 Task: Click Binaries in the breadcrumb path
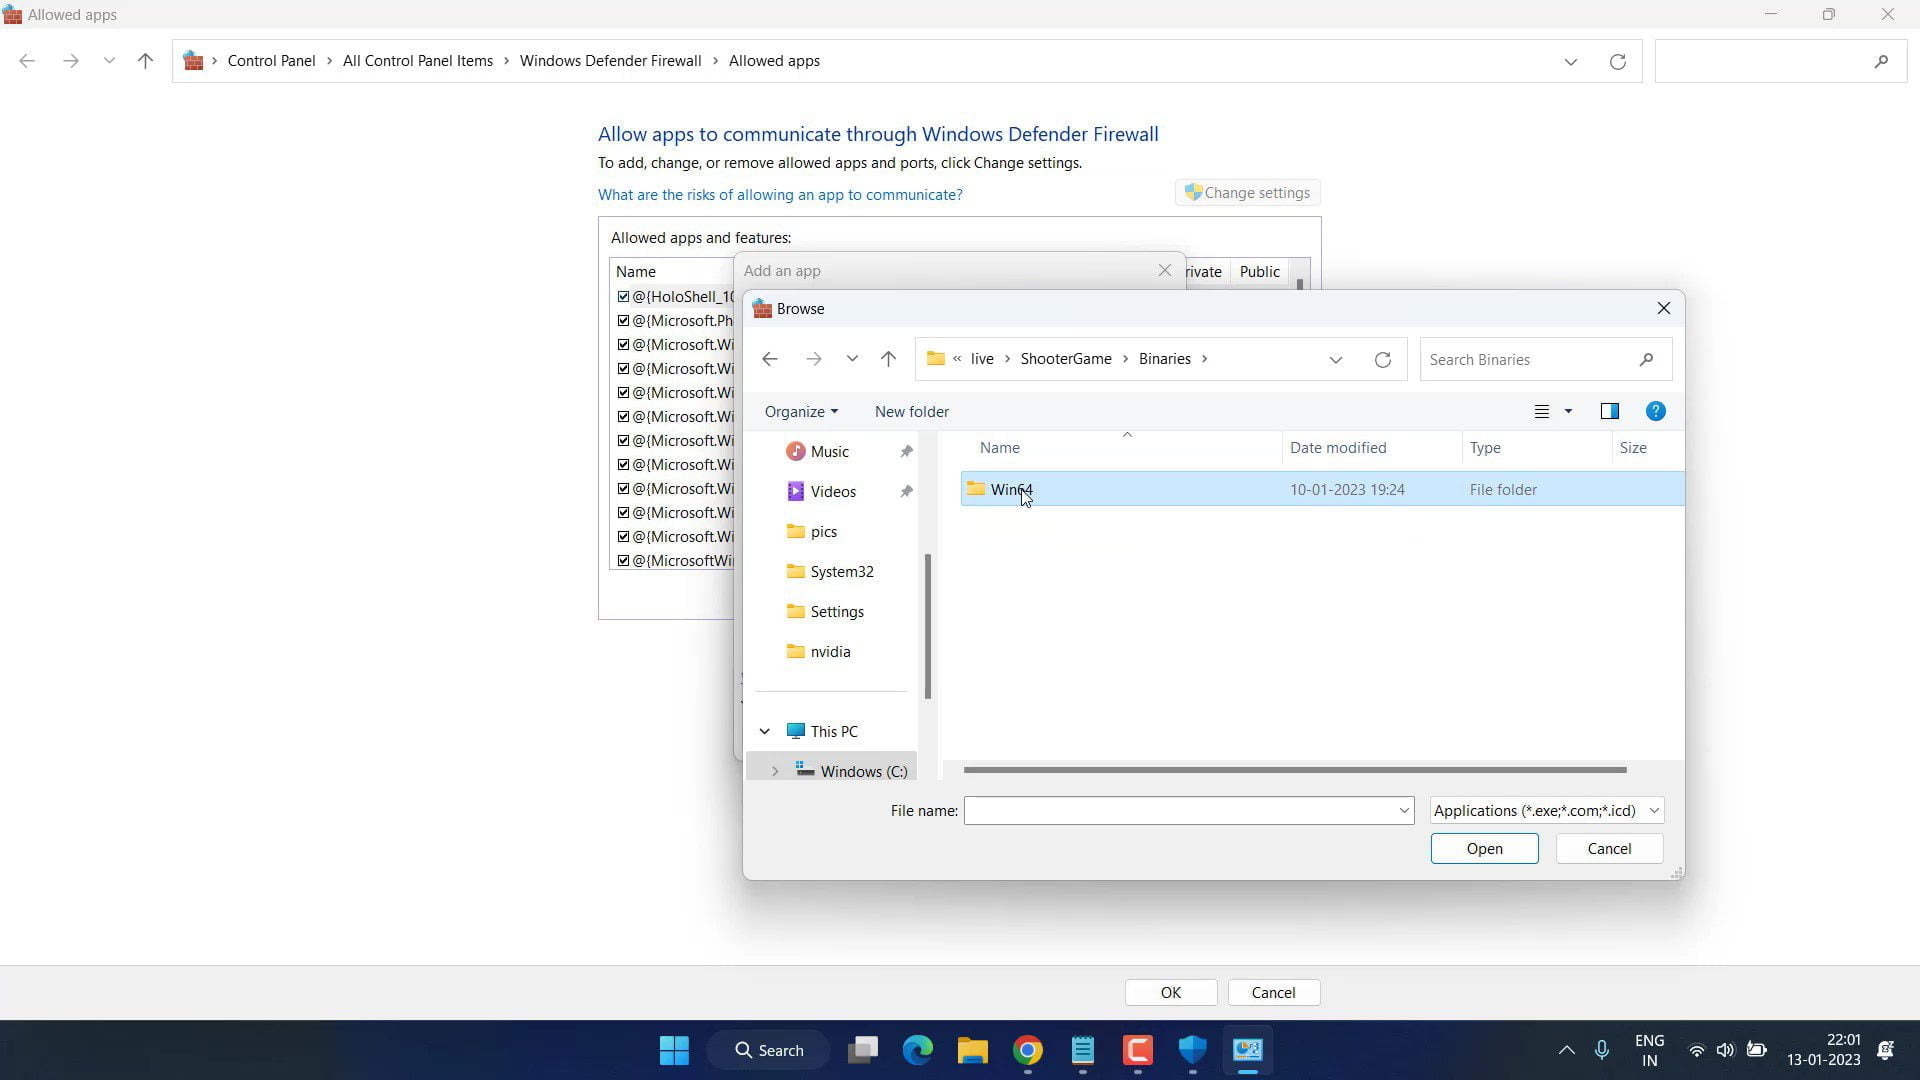[1165, 359]
